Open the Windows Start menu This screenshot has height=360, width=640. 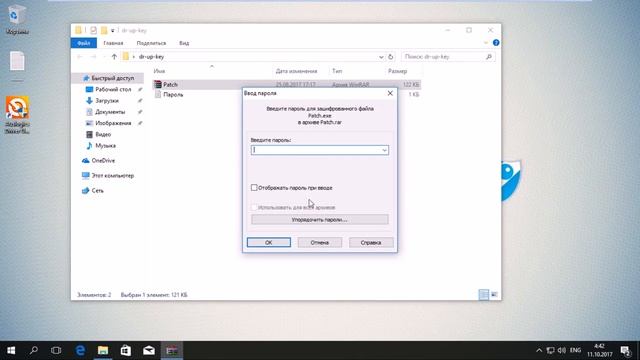click(x=11, y=350)
